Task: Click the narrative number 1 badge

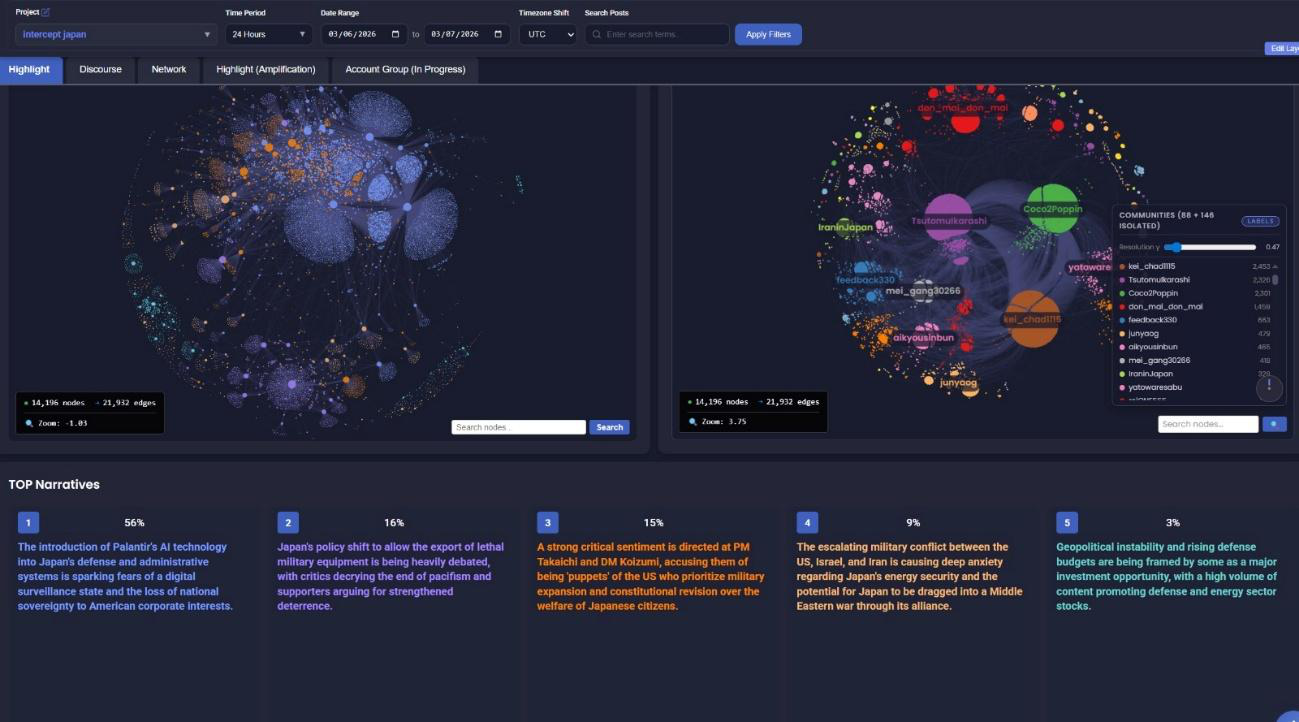Action: tap(28, 522)
